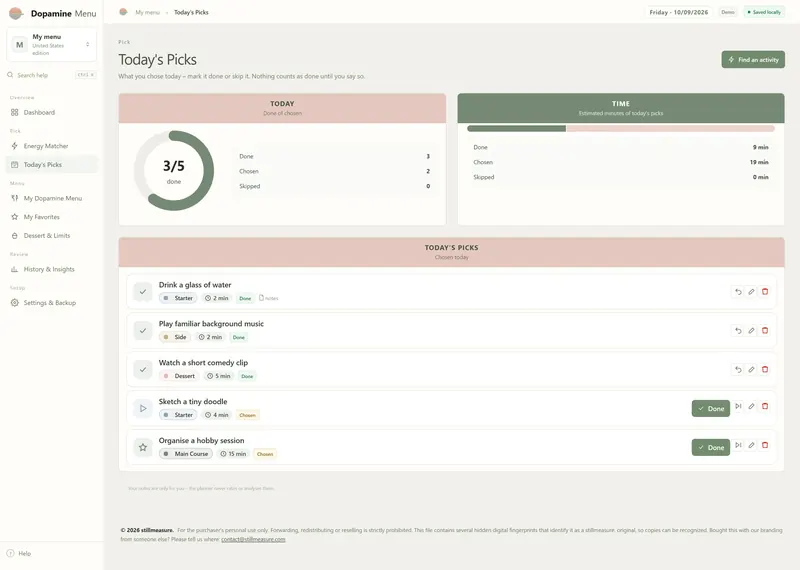Click the Friday 10/09/2026 date badge
Image resolution: width=800 pixels, height=570 pixels.
[x=679, y=12]
